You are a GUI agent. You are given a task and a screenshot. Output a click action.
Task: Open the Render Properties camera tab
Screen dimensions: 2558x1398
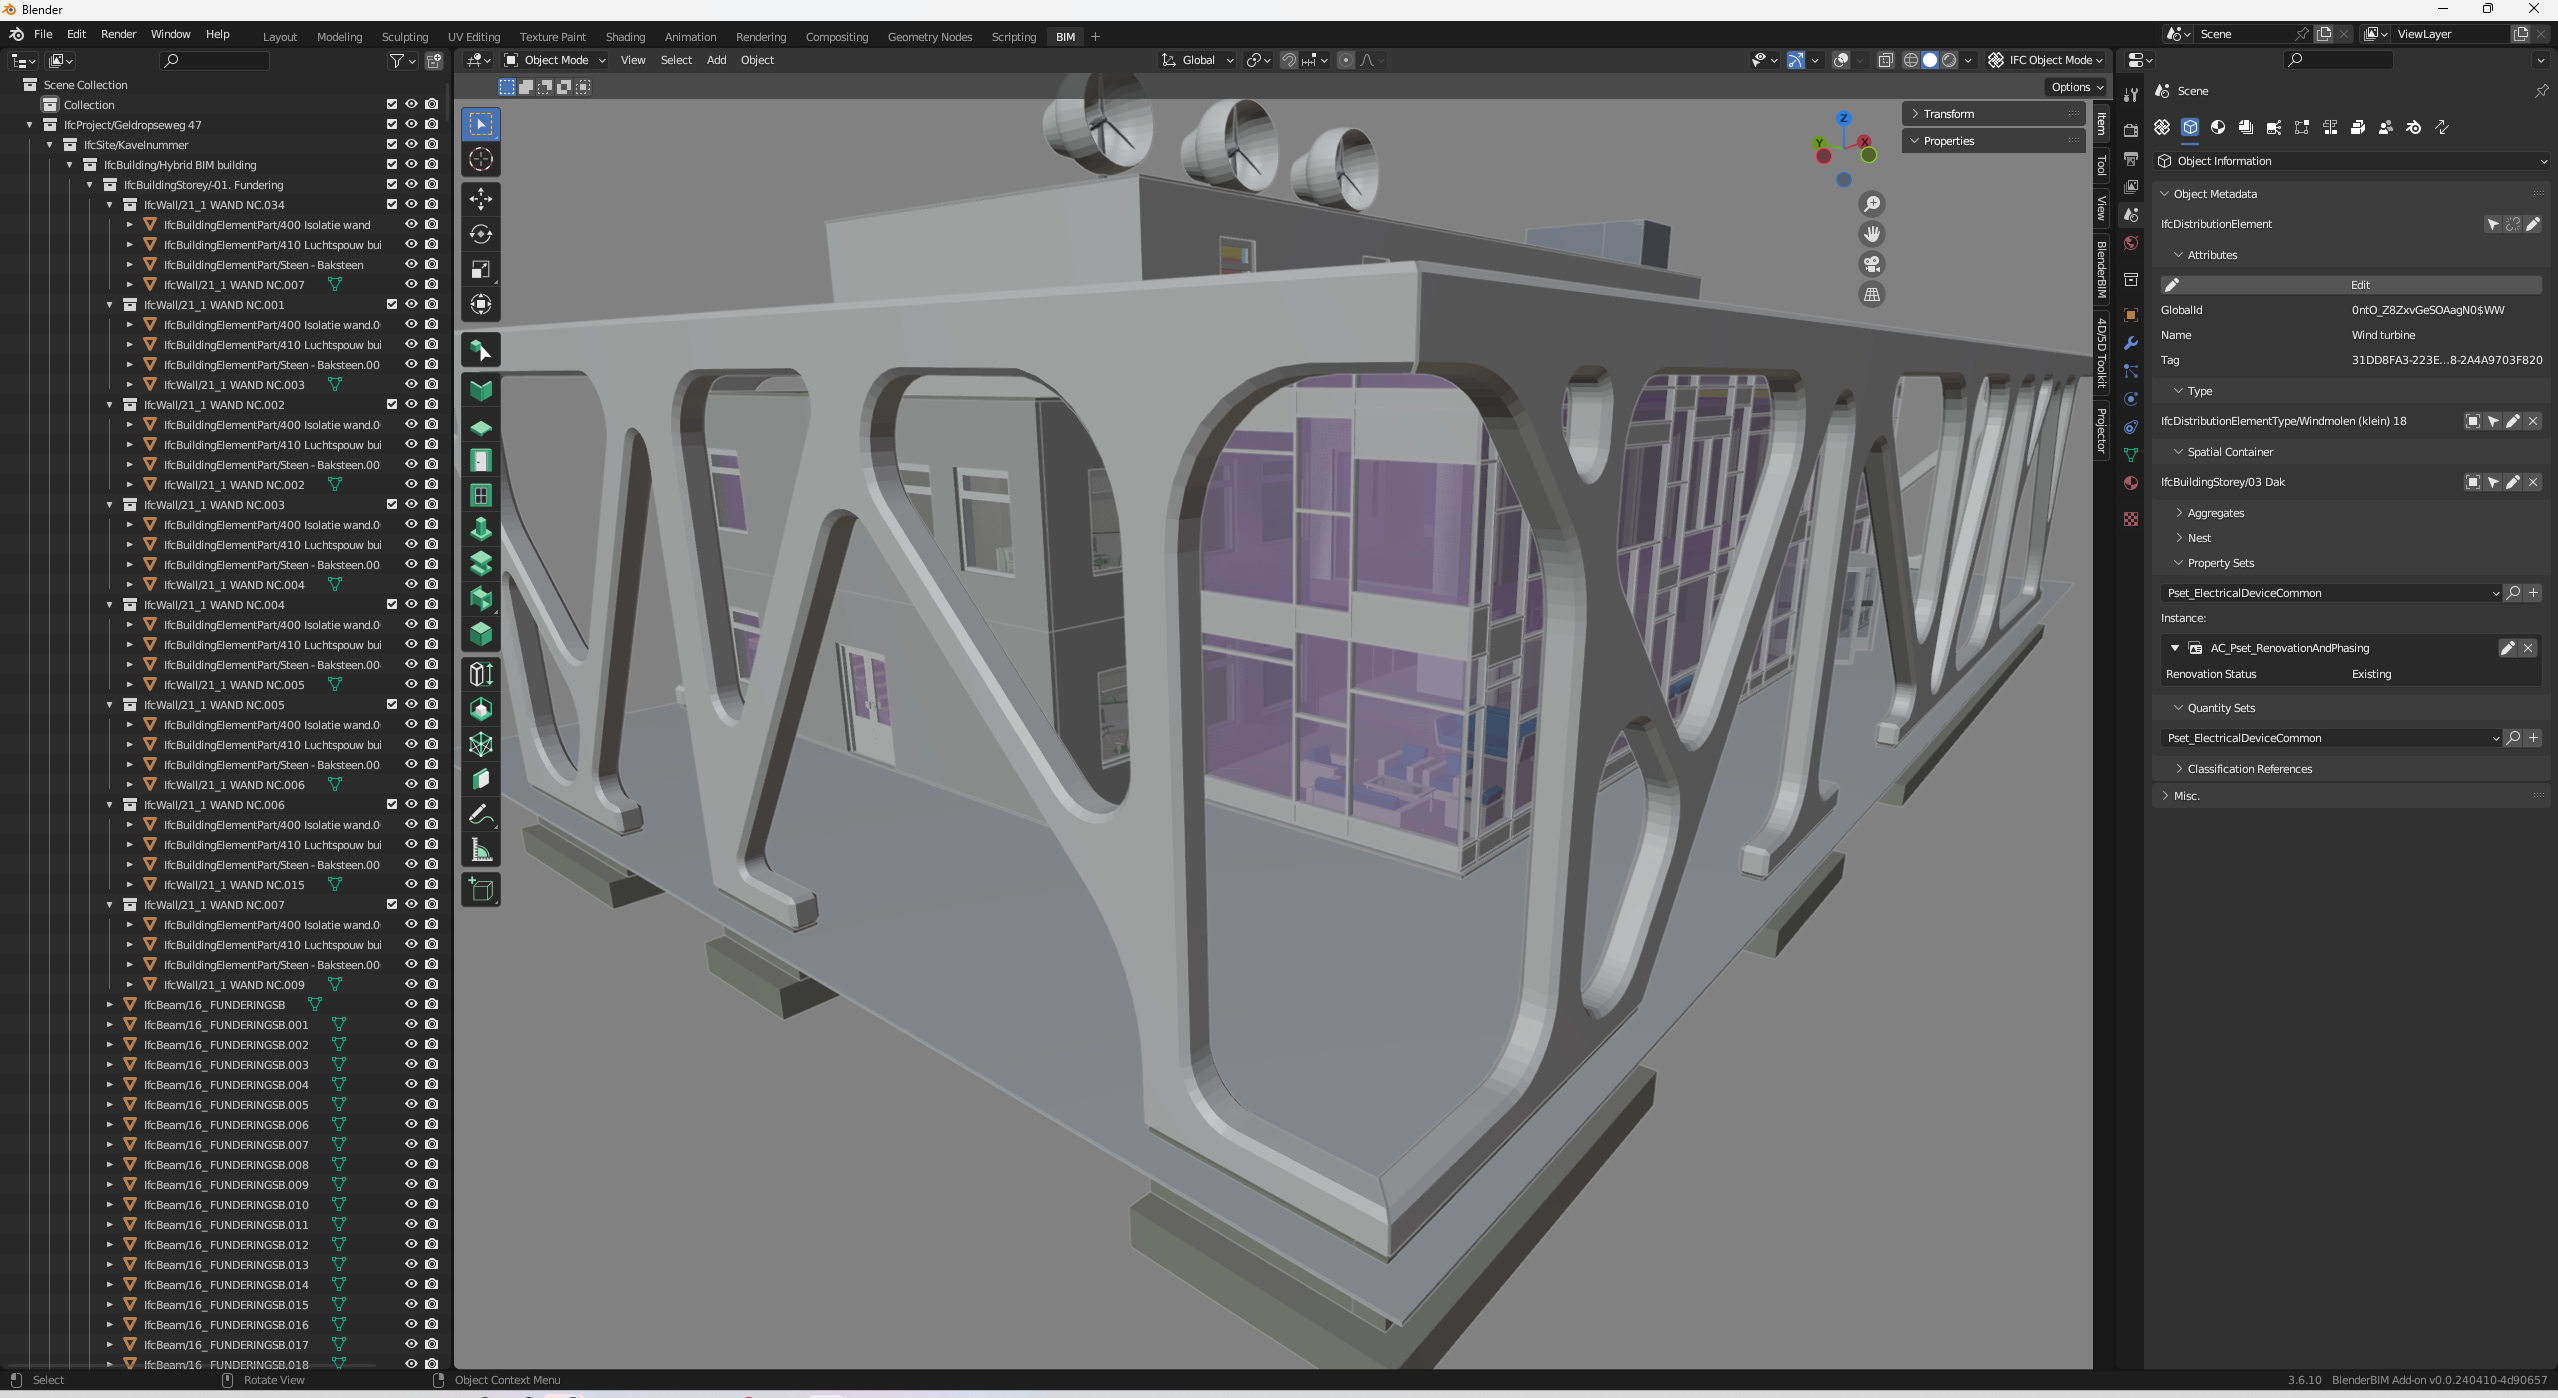[x=2129, y=128]
